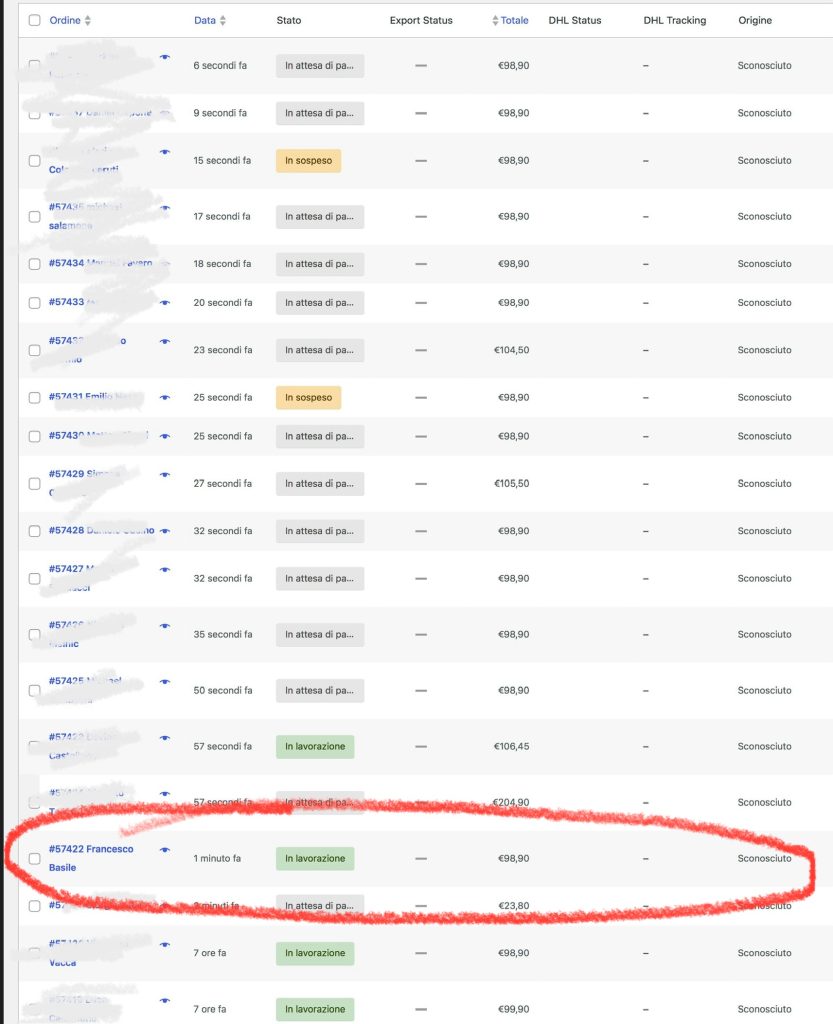Click the Stato column header
The image size is (833, 1024).
click(288, 20)
